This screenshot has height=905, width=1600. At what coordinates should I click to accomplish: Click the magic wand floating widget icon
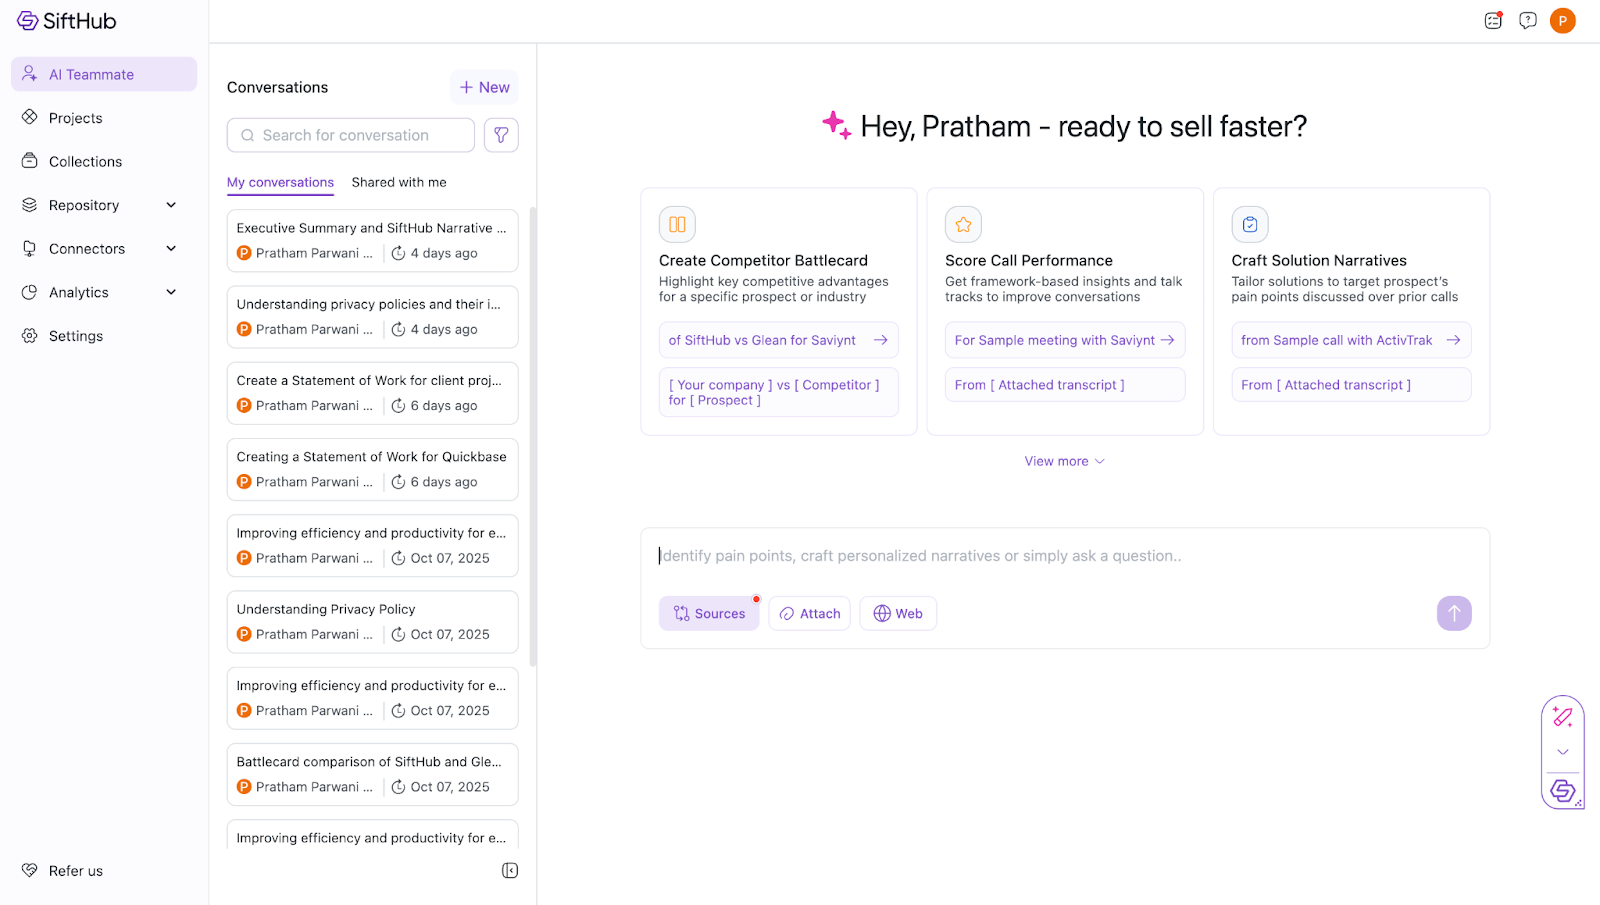[x=1562, y=717]
